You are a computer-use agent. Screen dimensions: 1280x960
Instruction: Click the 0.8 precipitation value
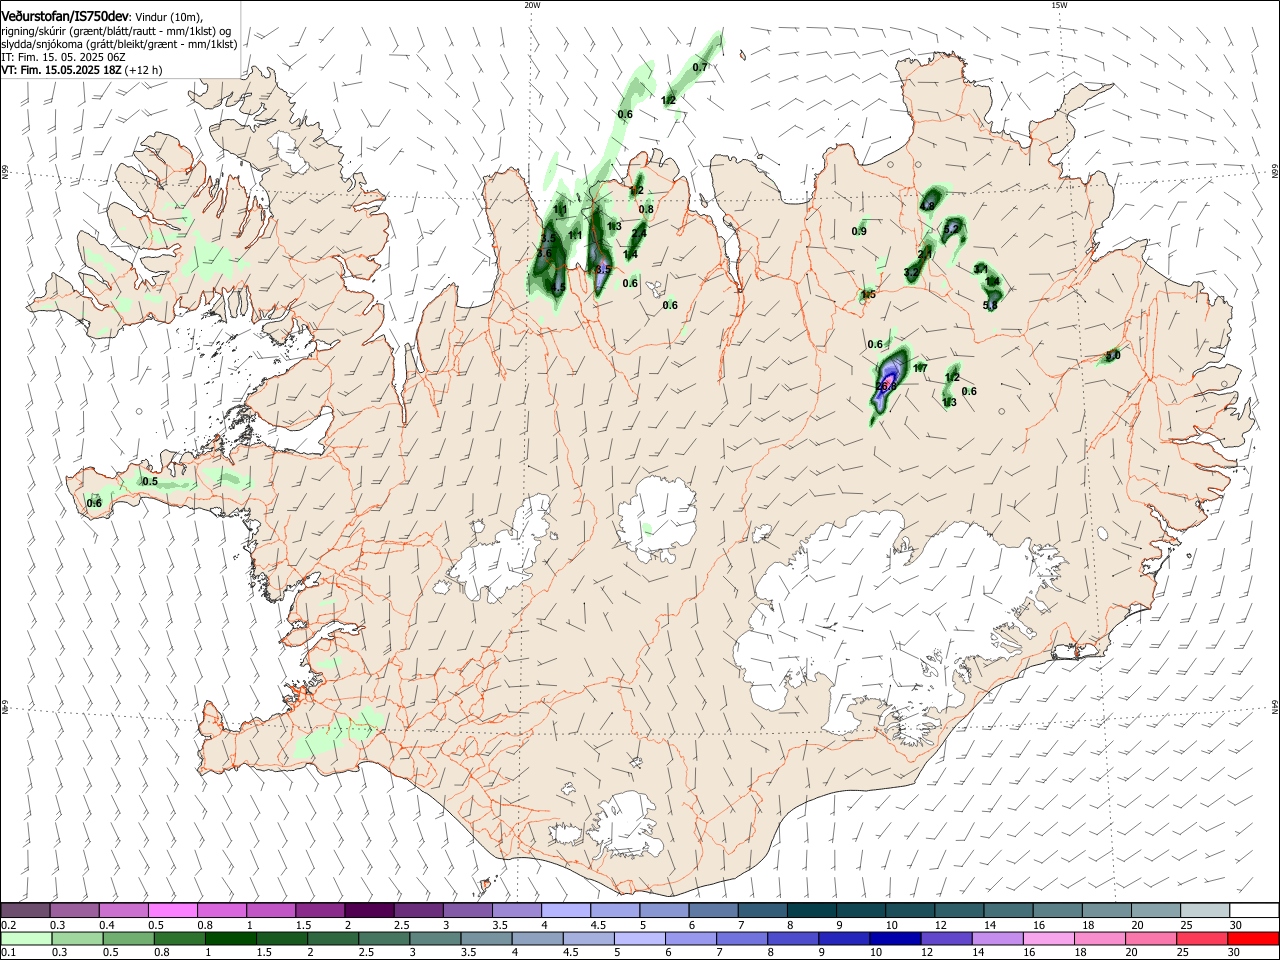646,209
